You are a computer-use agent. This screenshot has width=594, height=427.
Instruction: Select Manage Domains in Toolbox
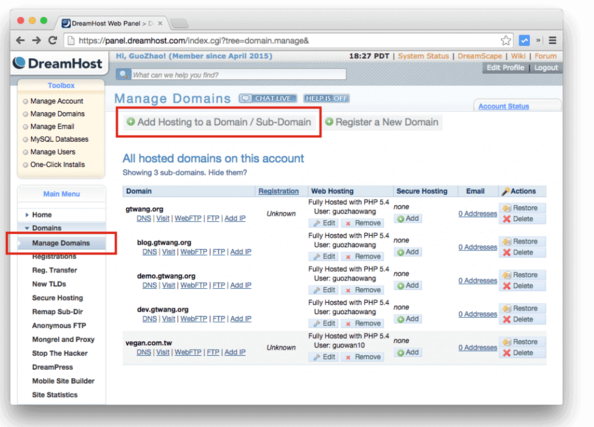point(57,114)
